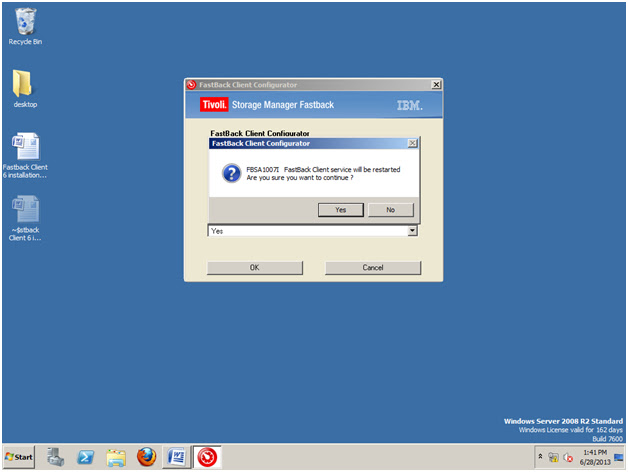
Task: Switch to FastBack Configurator taskbar button
Action: click(207, 457)
